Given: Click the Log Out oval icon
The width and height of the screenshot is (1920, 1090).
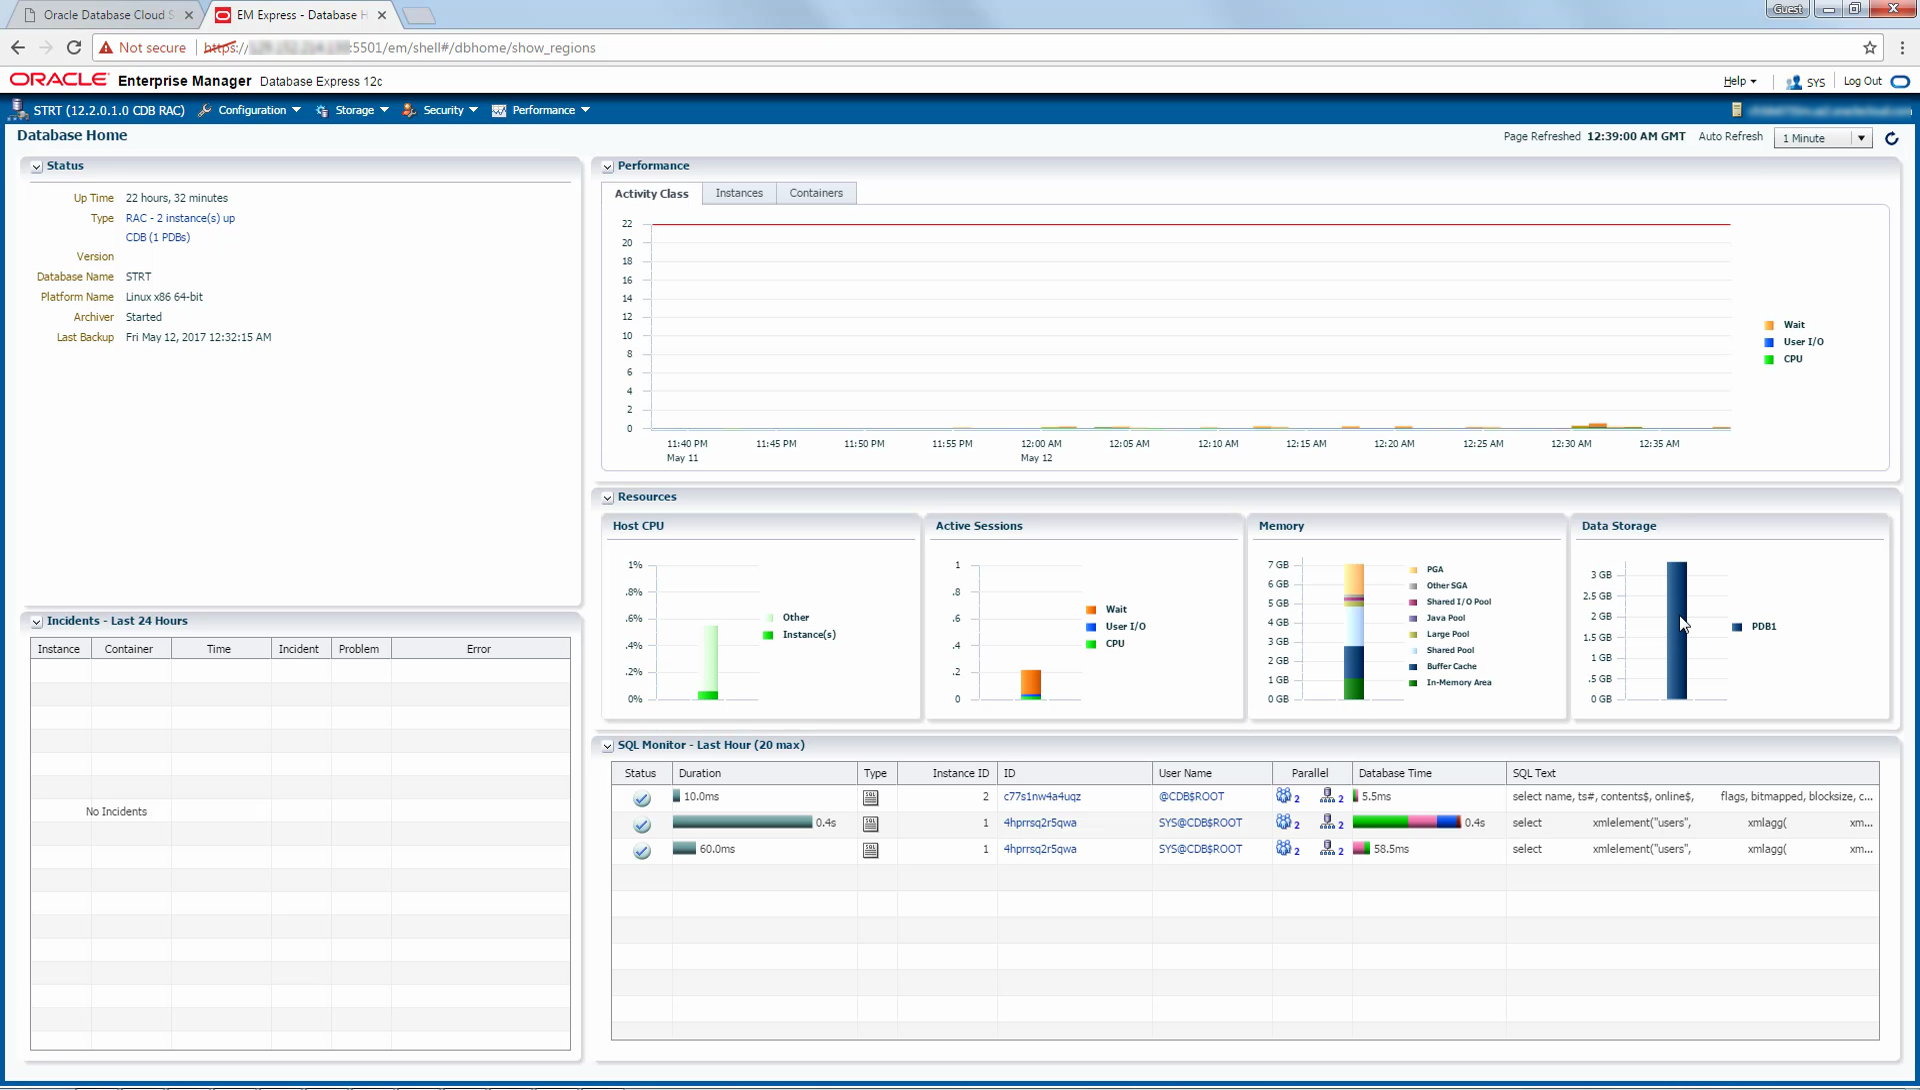Looking at the screenshot, I should pyautogui.click(x=1901, y=81).
